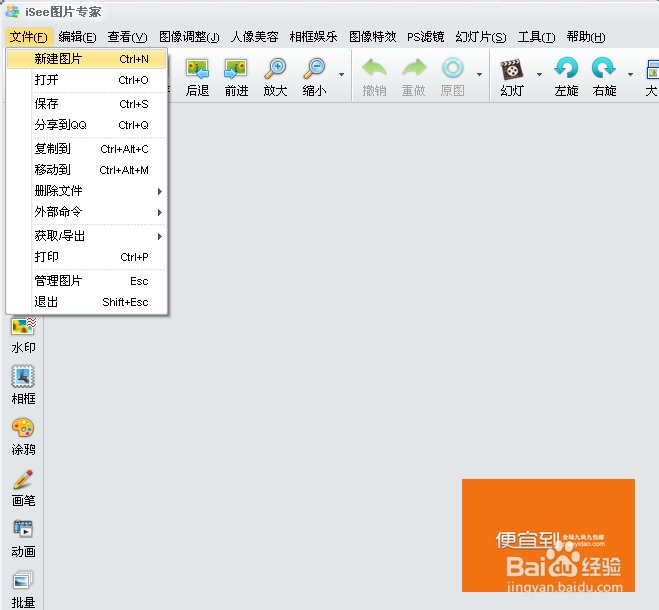Screen dimensions: 659x610
Task: Choose 管理图片 menu entry
Action: [x=87, y=281]
